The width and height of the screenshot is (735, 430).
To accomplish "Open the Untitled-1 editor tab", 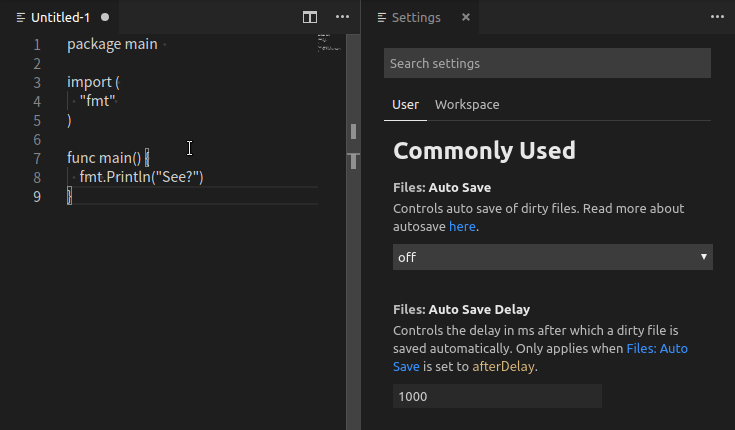I will 60,18.
